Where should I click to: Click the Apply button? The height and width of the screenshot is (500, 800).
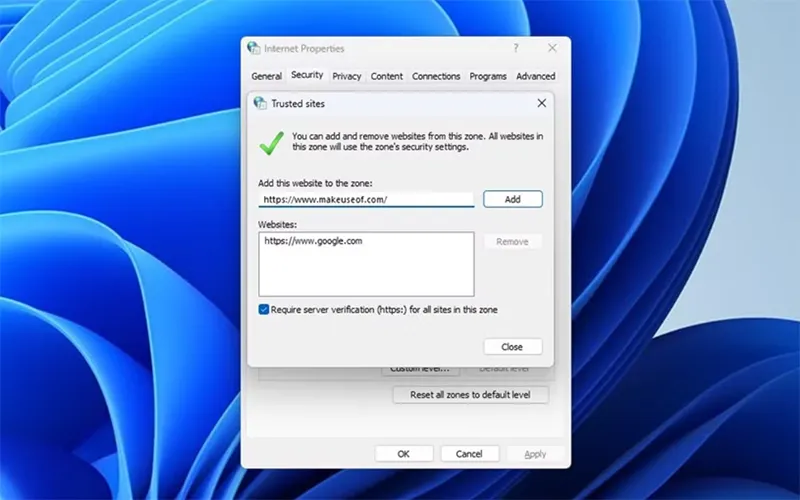pos(535,454)
